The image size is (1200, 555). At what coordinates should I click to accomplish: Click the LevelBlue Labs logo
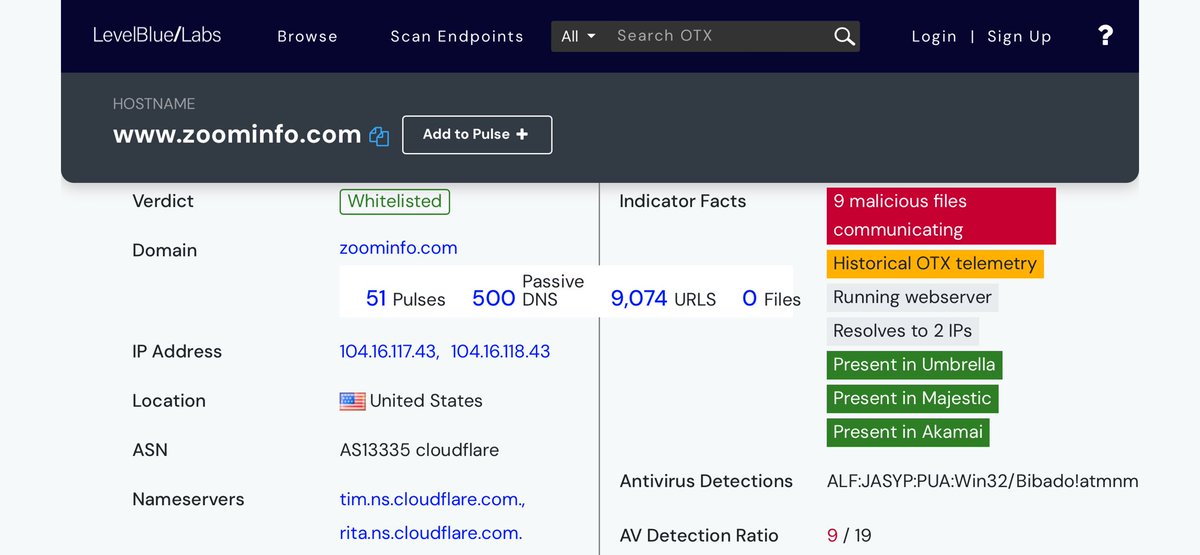[157, 35]
